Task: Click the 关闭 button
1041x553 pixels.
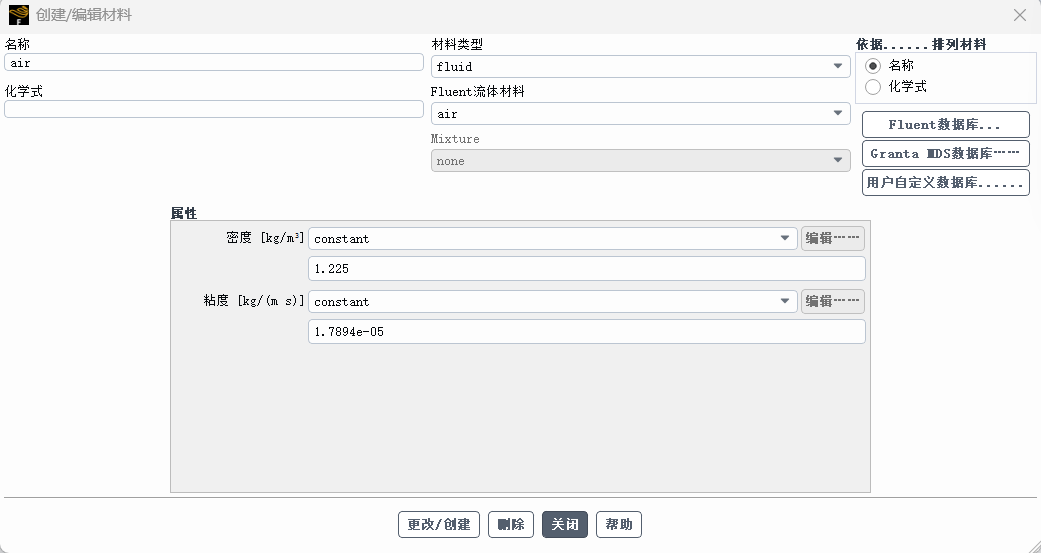Action: 565,524
